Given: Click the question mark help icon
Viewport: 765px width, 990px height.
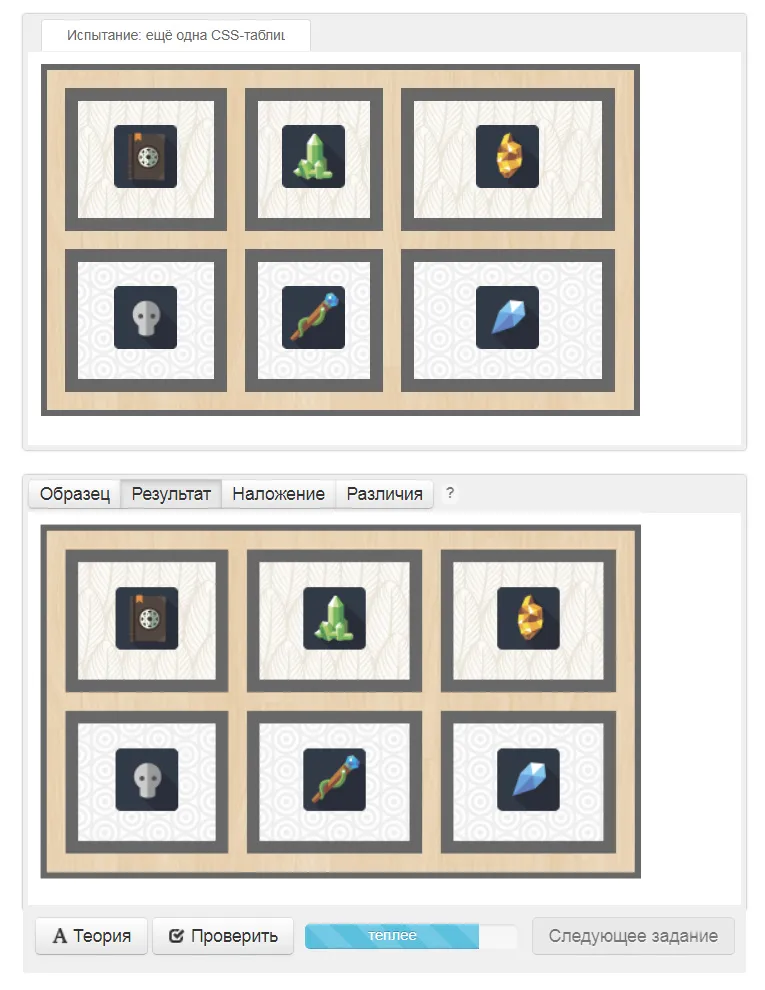Looking at the screenshot, I should tap(450, 493).
